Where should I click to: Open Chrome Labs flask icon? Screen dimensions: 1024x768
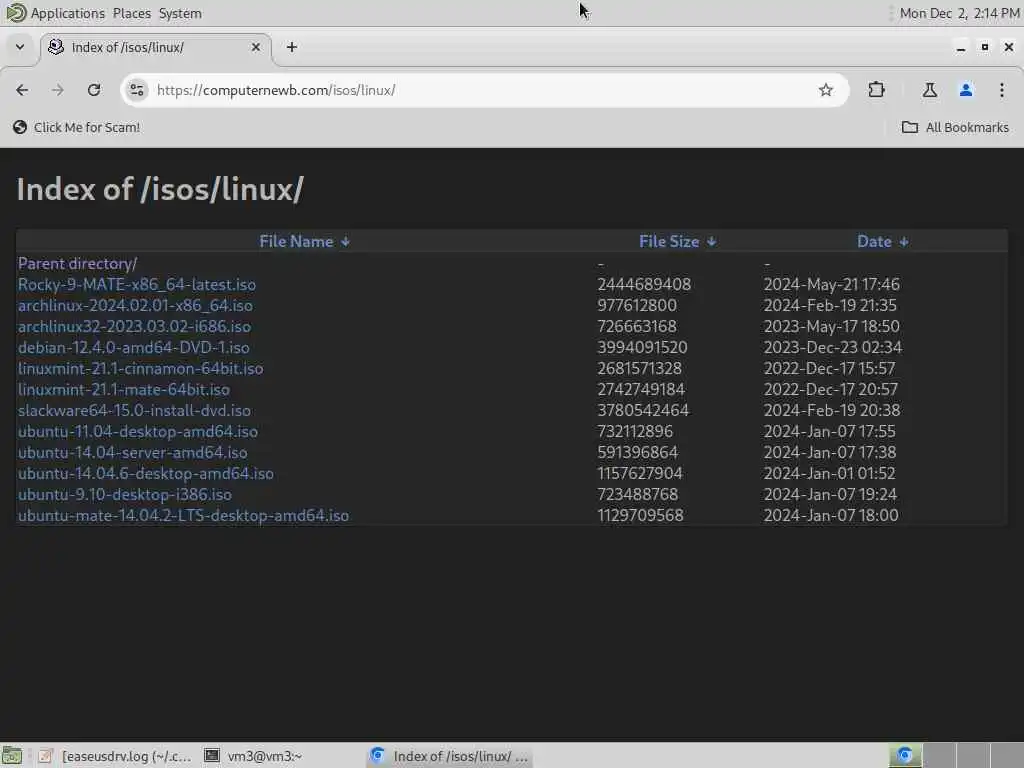pyautogui.click(x=929, y=90)
